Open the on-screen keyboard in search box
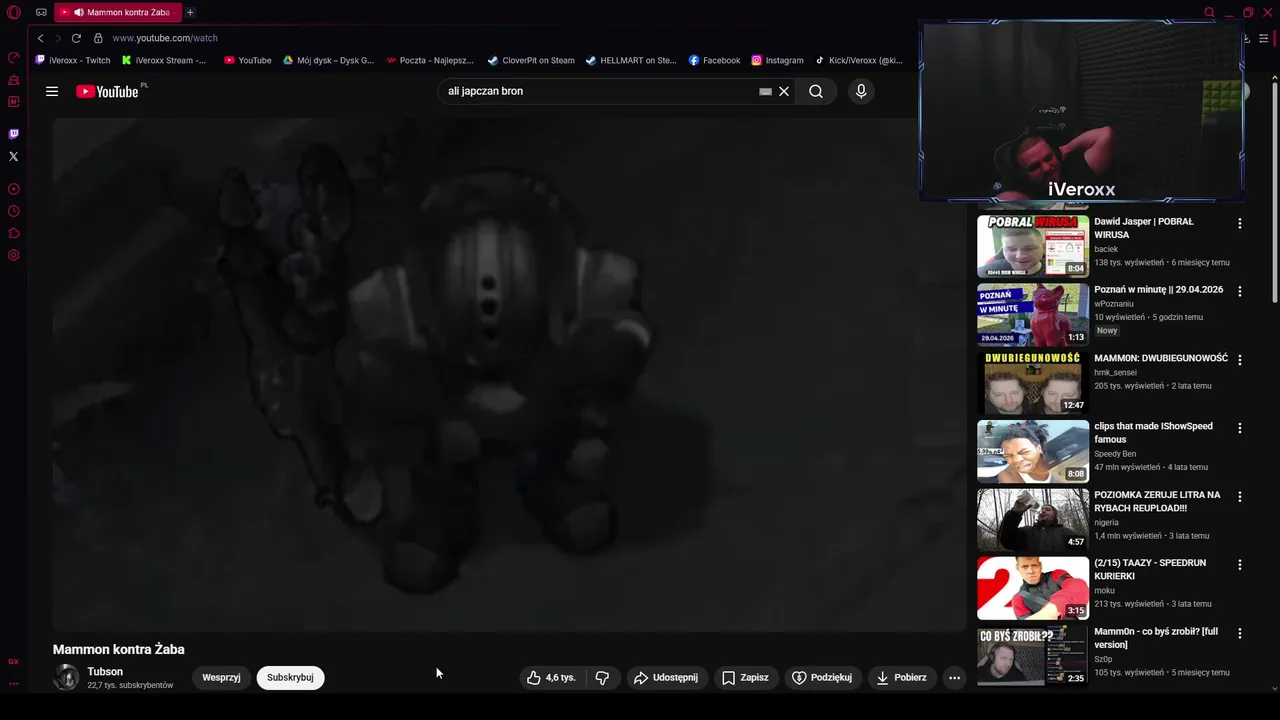The width and height of the screenshot is (1280, 720). 765,91
